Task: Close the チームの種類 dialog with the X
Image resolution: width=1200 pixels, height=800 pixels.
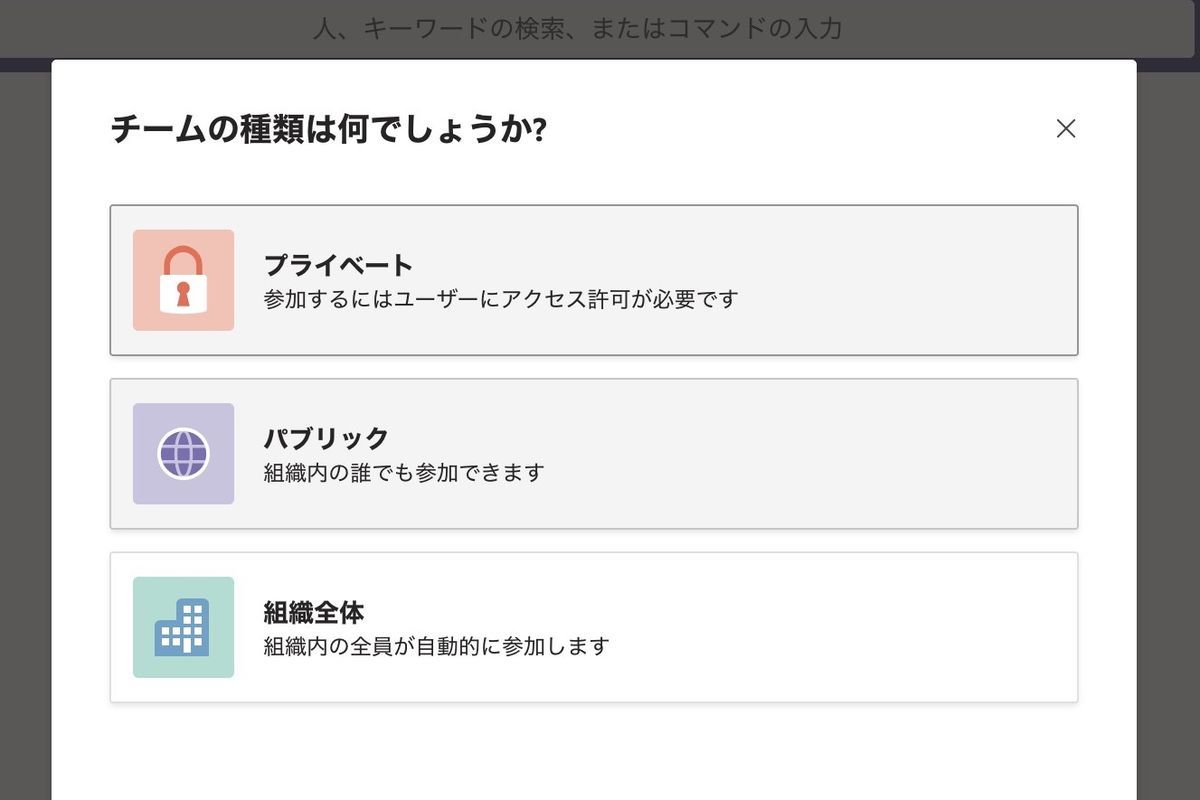Action: [x=1066, y=128]
